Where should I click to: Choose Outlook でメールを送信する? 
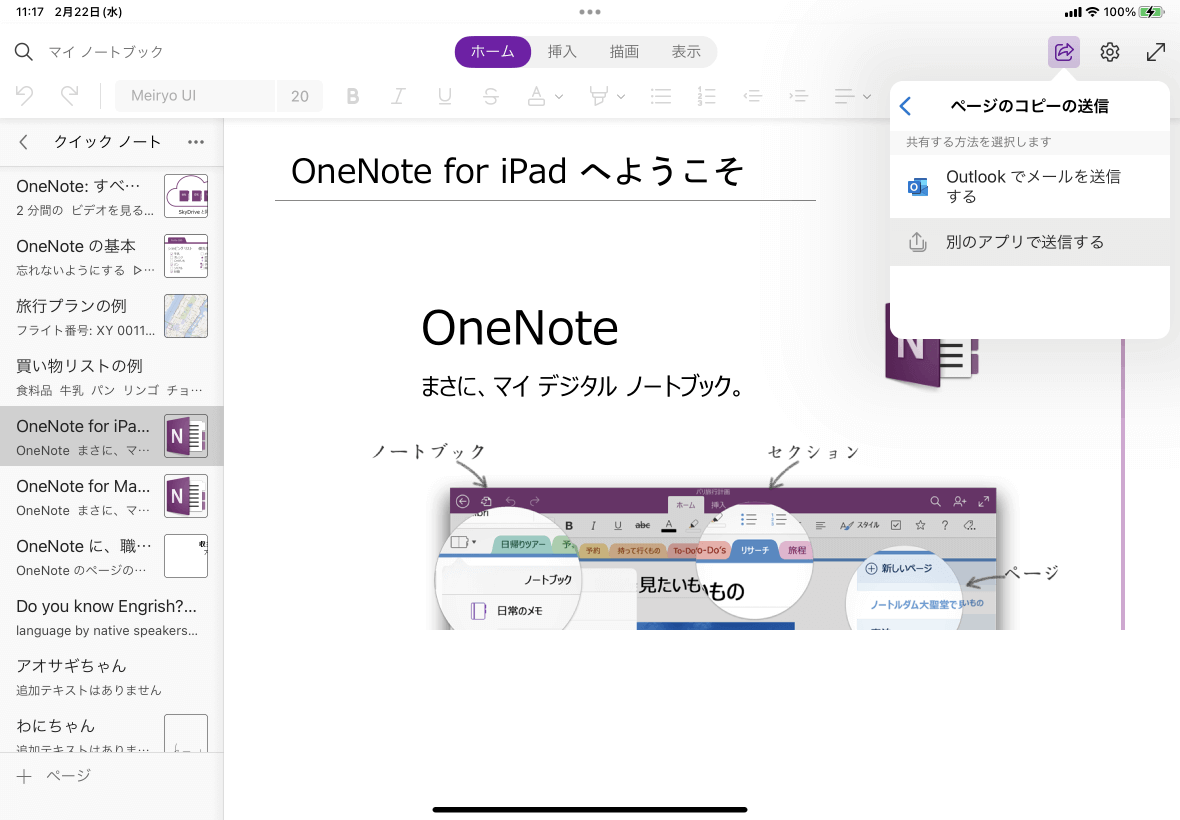(1029, 187)
